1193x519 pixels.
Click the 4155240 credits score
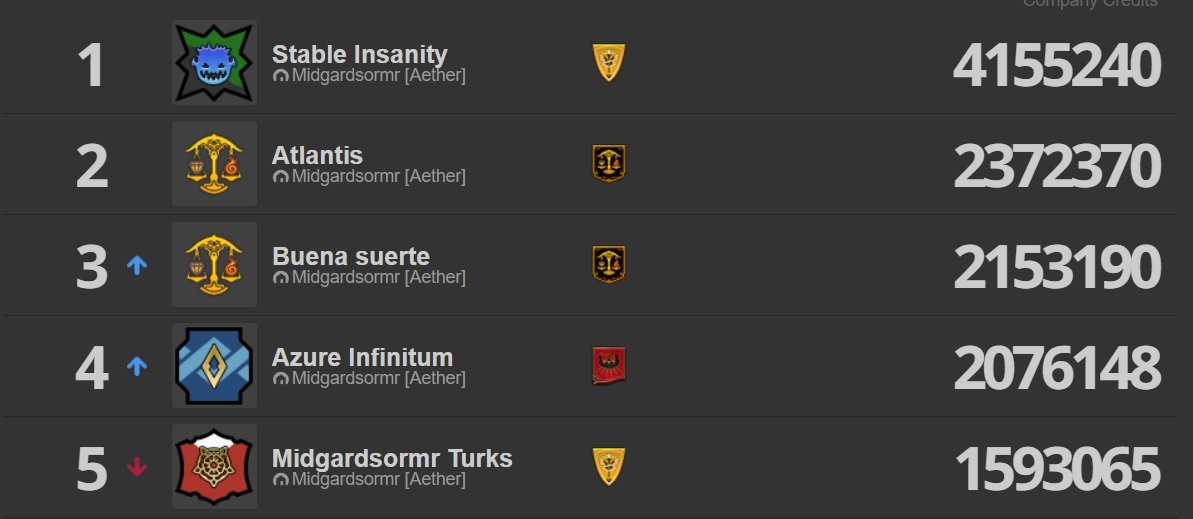pyautogui.click(x=1057, y=65)
